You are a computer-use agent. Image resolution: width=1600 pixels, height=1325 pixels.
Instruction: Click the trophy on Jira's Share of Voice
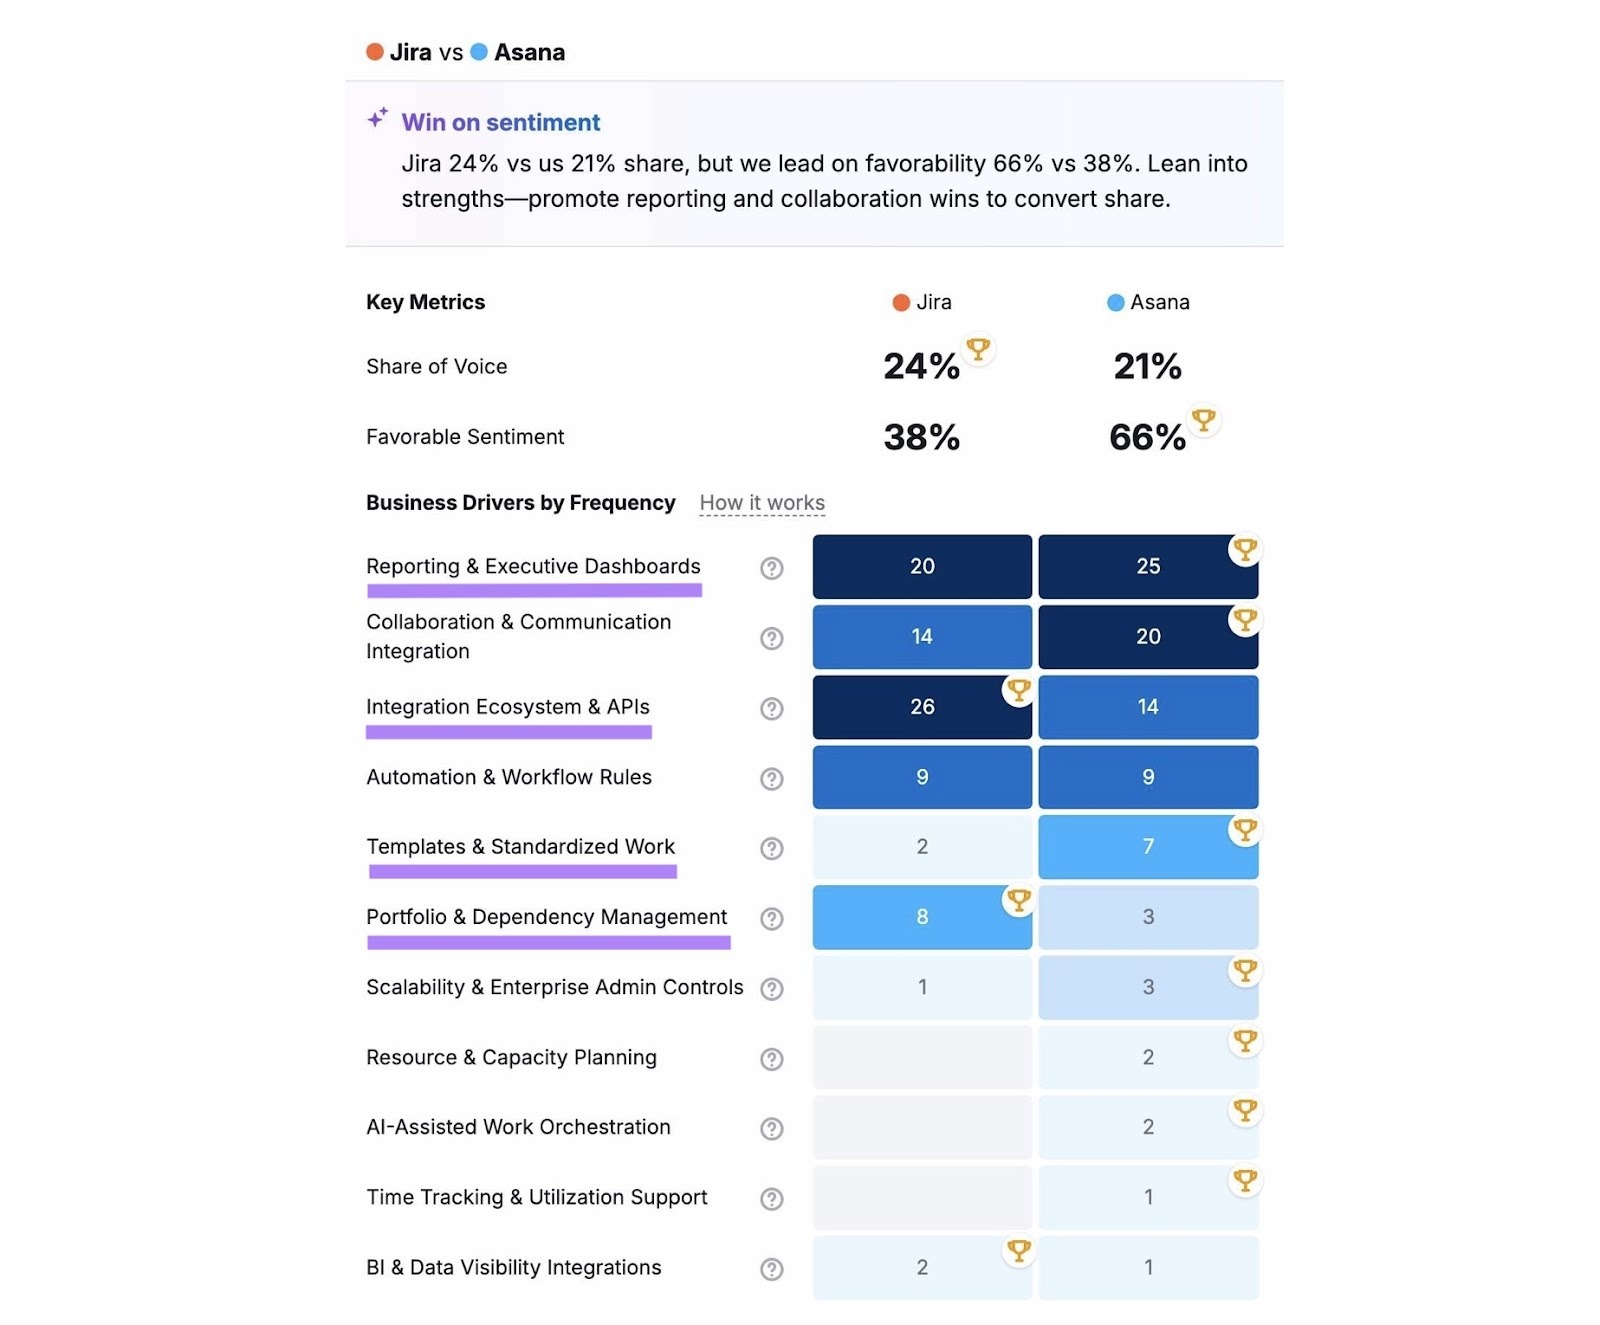point(978,350)
